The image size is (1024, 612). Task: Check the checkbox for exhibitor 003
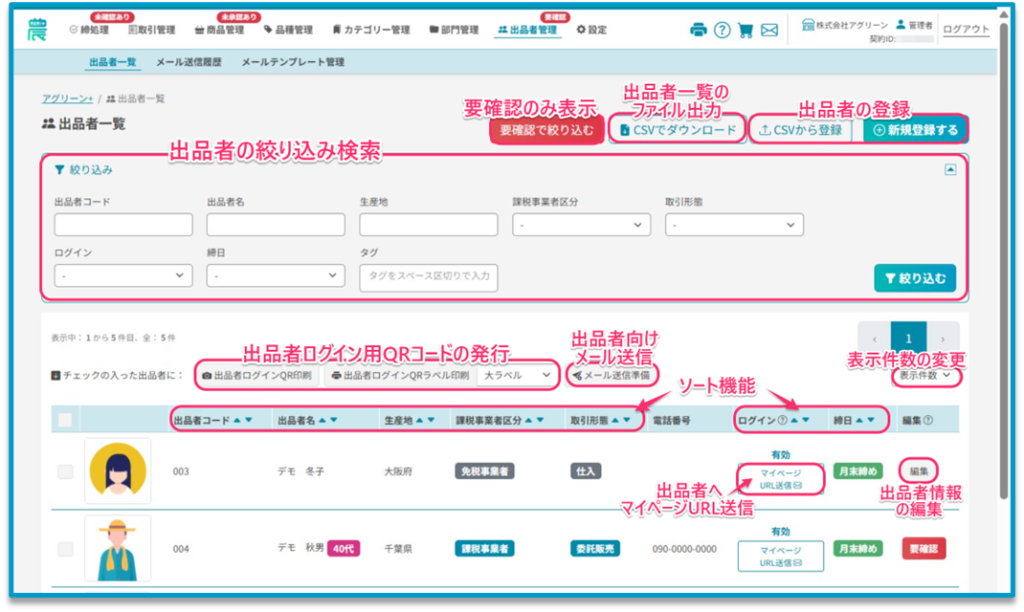(65, 471)
